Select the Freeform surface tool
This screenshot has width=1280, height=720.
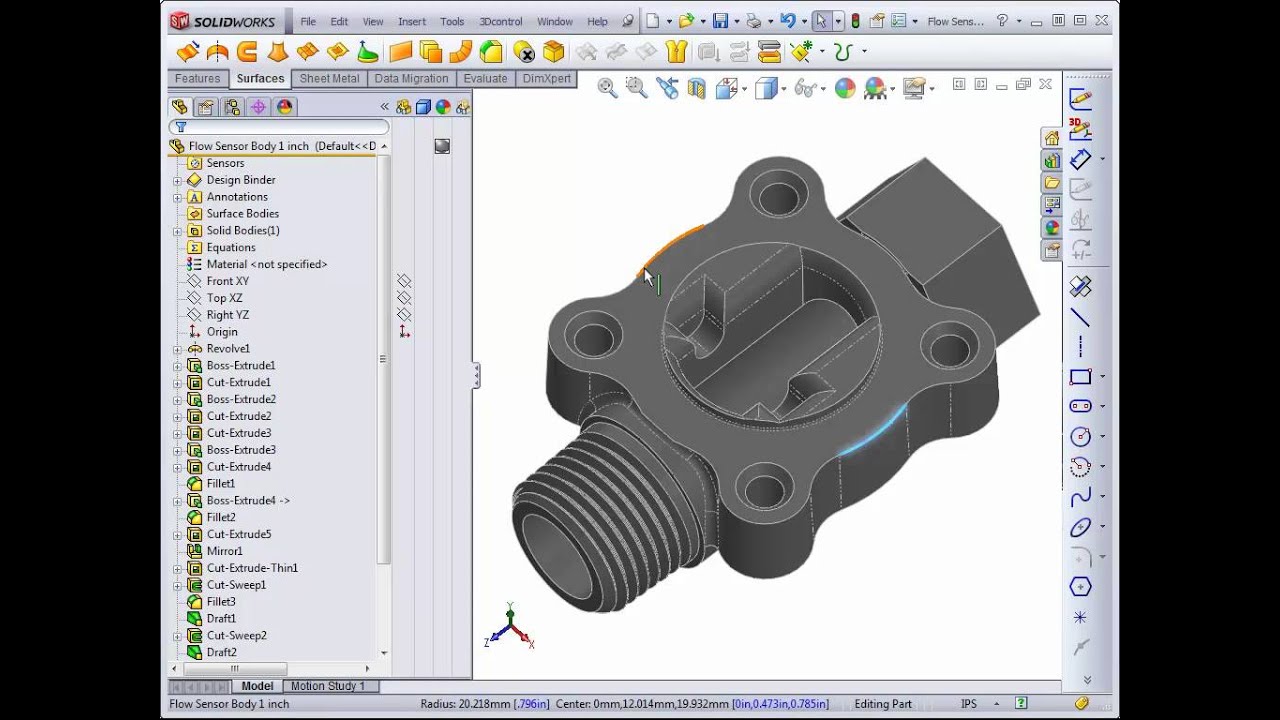point(367,52)
